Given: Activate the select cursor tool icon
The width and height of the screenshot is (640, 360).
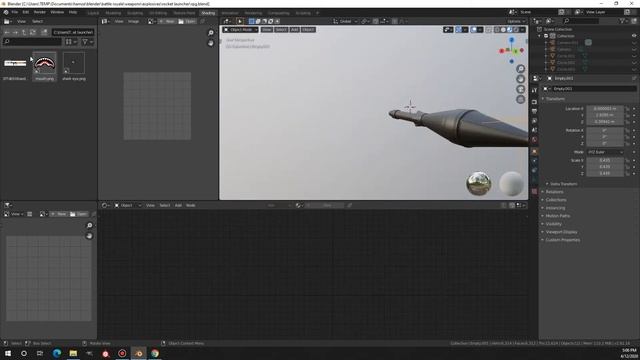Looking at the screenshot, I should [x=240, y=21].
